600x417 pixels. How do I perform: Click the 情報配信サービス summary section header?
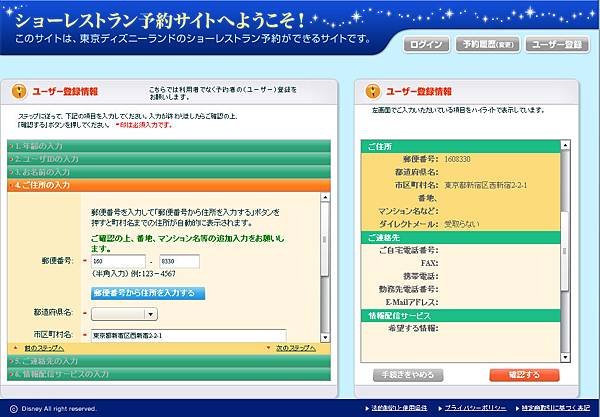pos(461,316)
